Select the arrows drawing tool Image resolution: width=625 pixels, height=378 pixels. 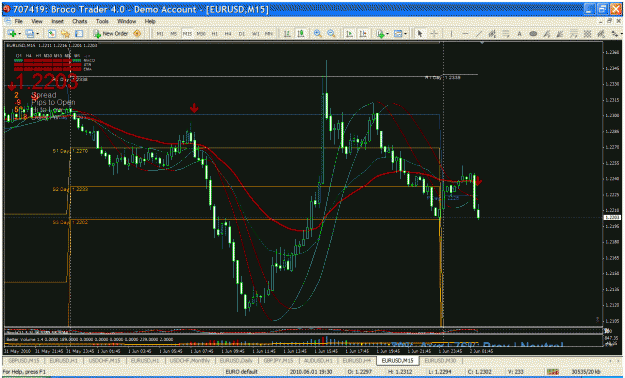point(614,34)
